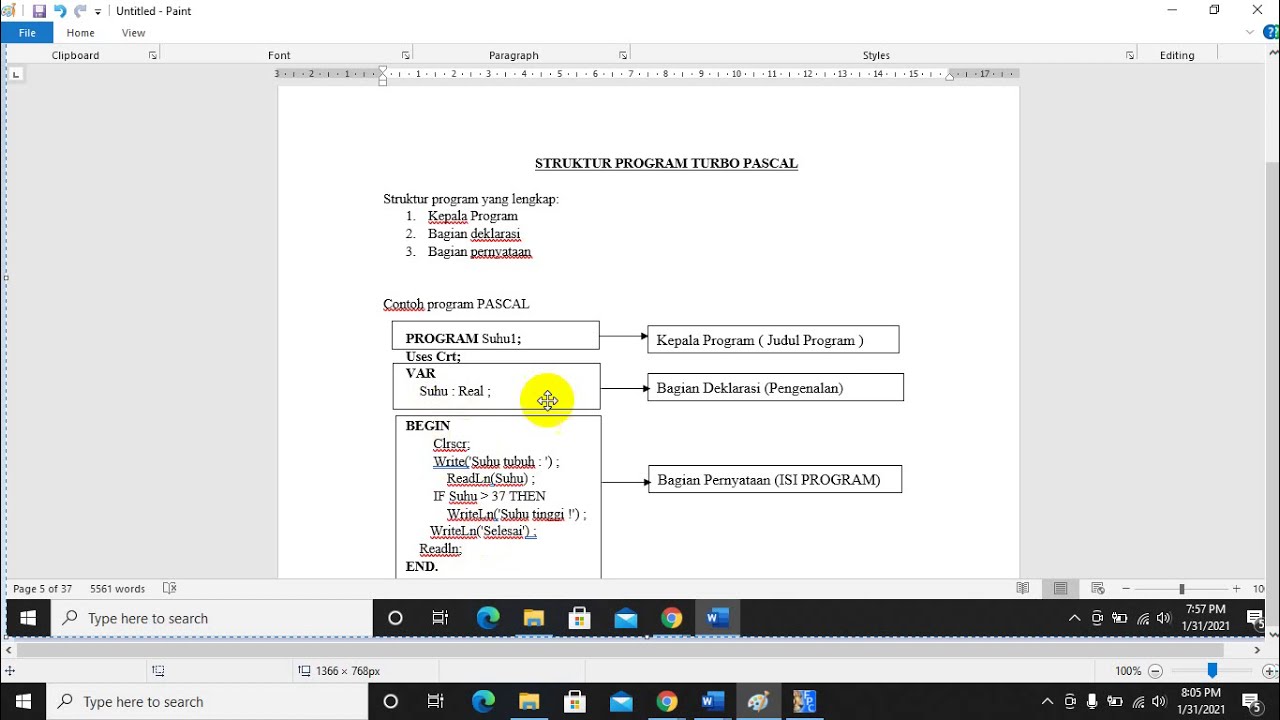Click the heading 'STRUKTUR PROGRAM TURBO PASCAL'
This screenshot has height=720, width=1280.
[x=666, y=163]
